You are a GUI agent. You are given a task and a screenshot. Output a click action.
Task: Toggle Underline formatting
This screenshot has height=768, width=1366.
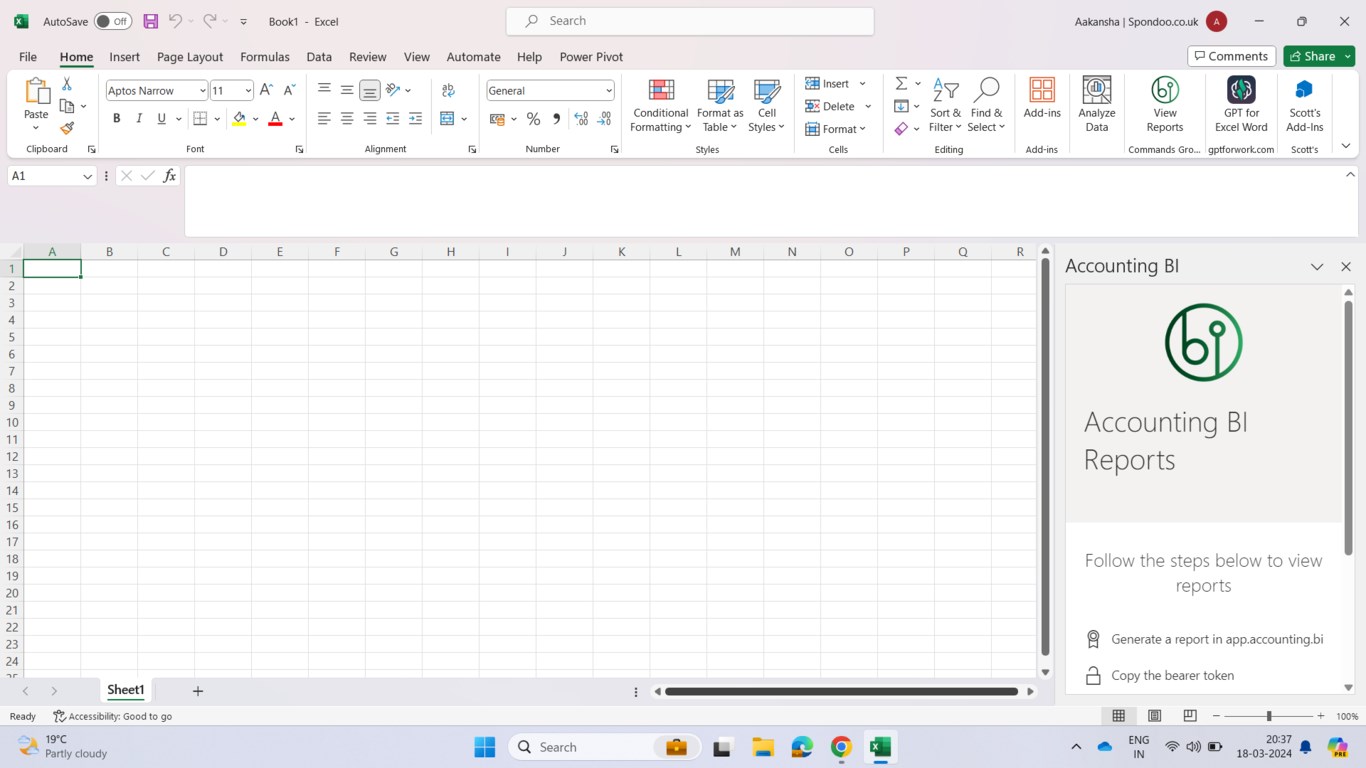[161, 119]
